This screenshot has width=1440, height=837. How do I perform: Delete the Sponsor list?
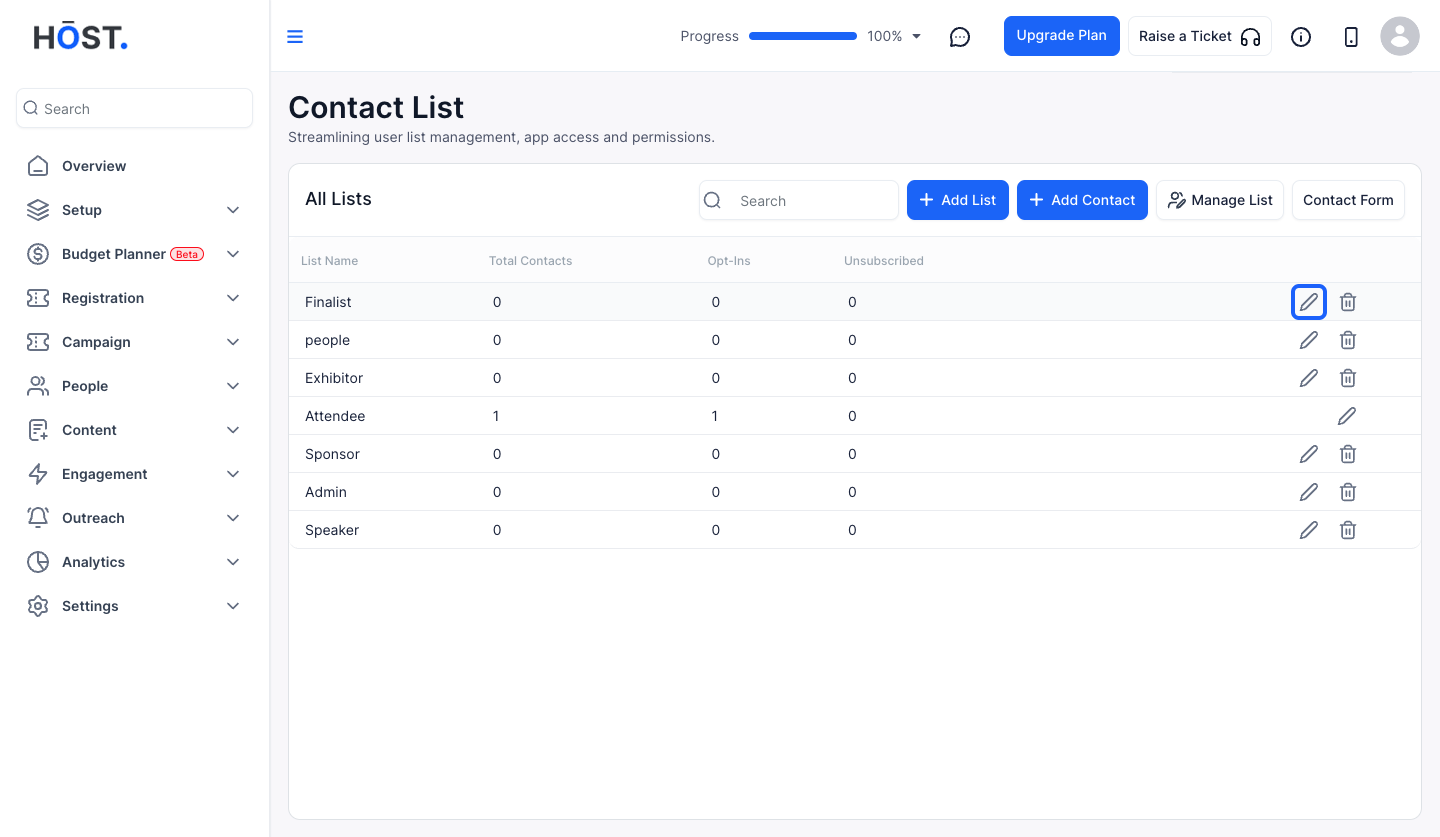tap(1348, 454)
